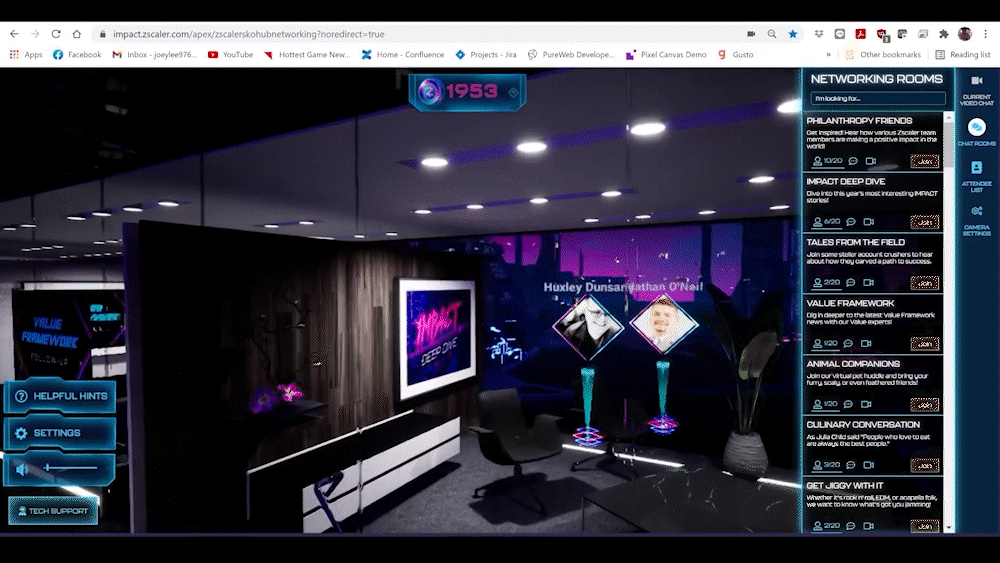The height and width of the screenshot is (563, 1000).
Task: Expand hidden bookmarks chevron
Action: (828, 55)
